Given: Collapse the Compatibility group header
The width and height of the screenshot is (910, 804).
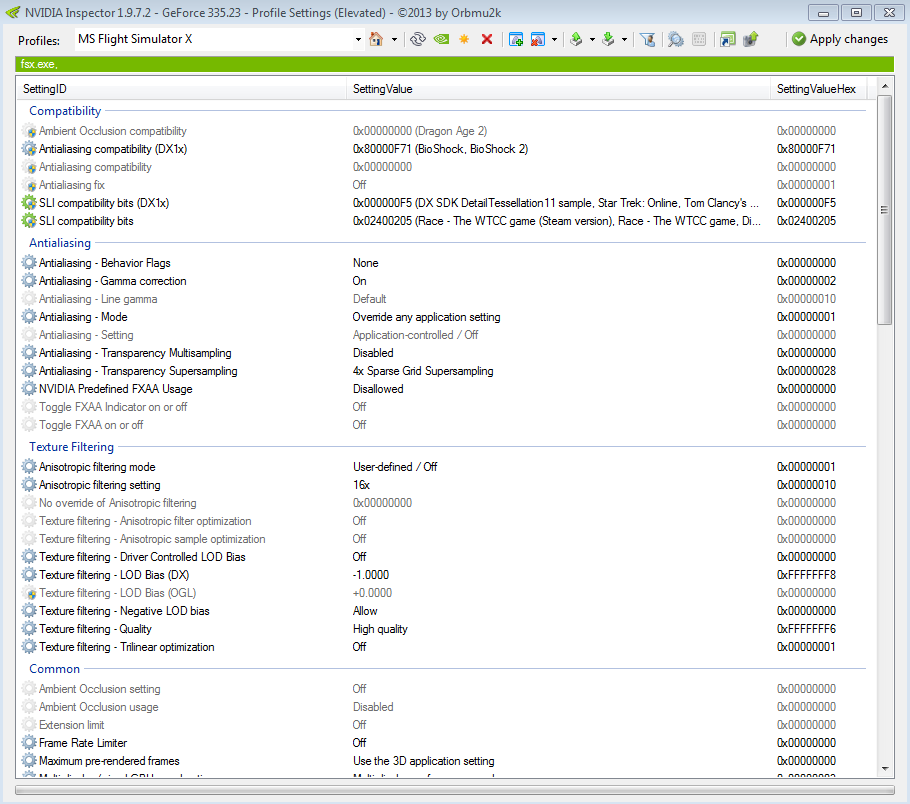Looking at the screenshot, I should pos(65,110).
